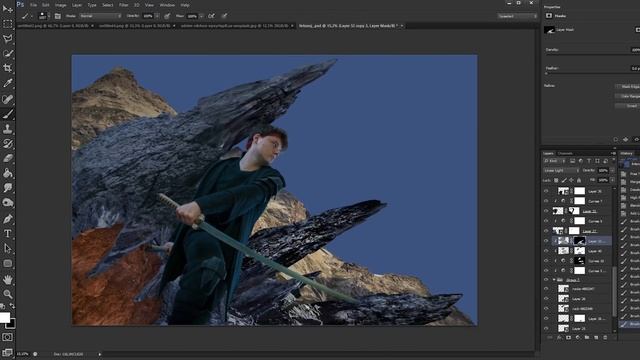Open the Flow value dropdown
Image resolution: width=640 pixels, height=360 pixels.
[202, 16]
